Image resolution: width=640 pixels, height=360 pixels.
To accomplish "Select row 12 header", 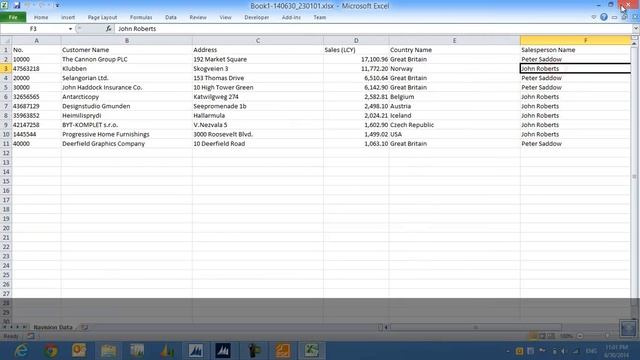I will tap(6, 153).
